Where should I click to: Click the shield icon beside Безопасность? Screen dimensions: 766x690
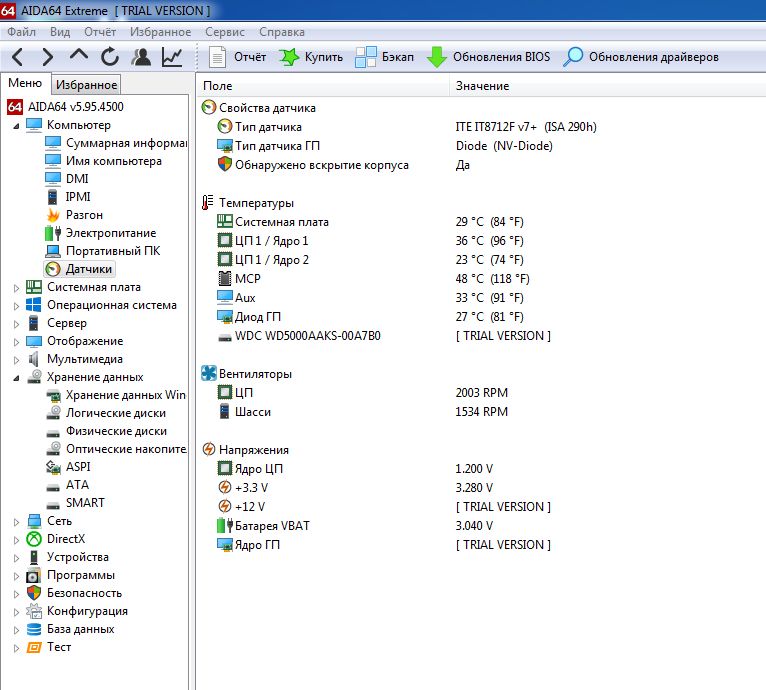(34, 593)
